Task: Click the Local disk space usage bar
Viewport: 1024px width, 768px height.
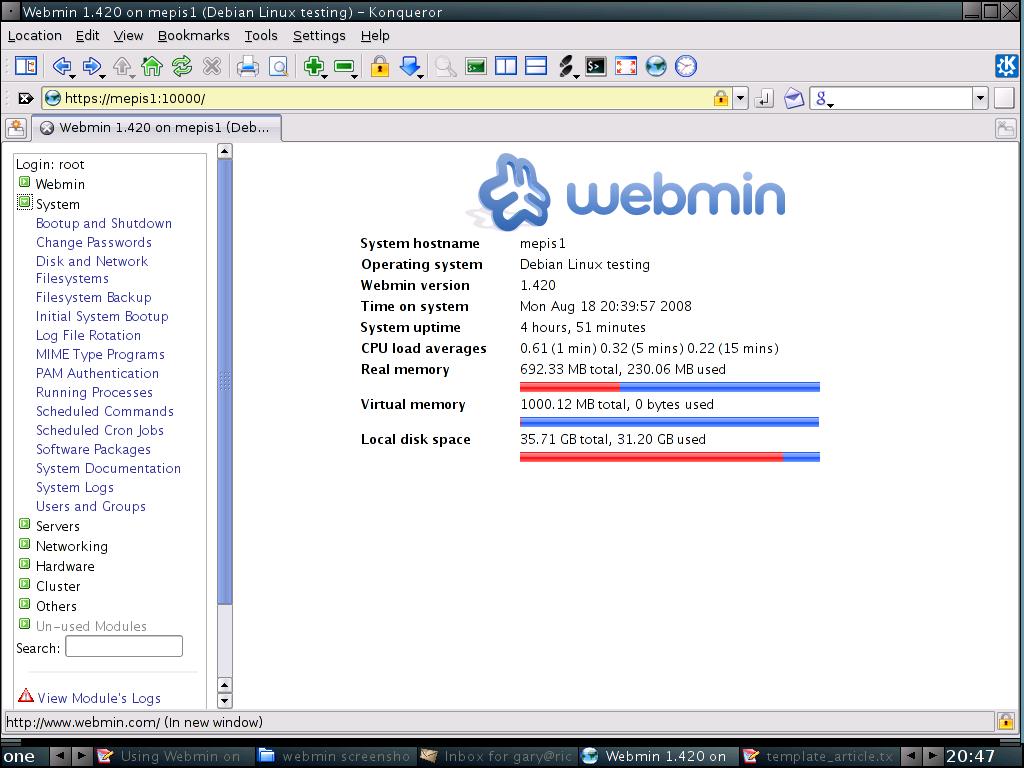Action: point(669,457)
